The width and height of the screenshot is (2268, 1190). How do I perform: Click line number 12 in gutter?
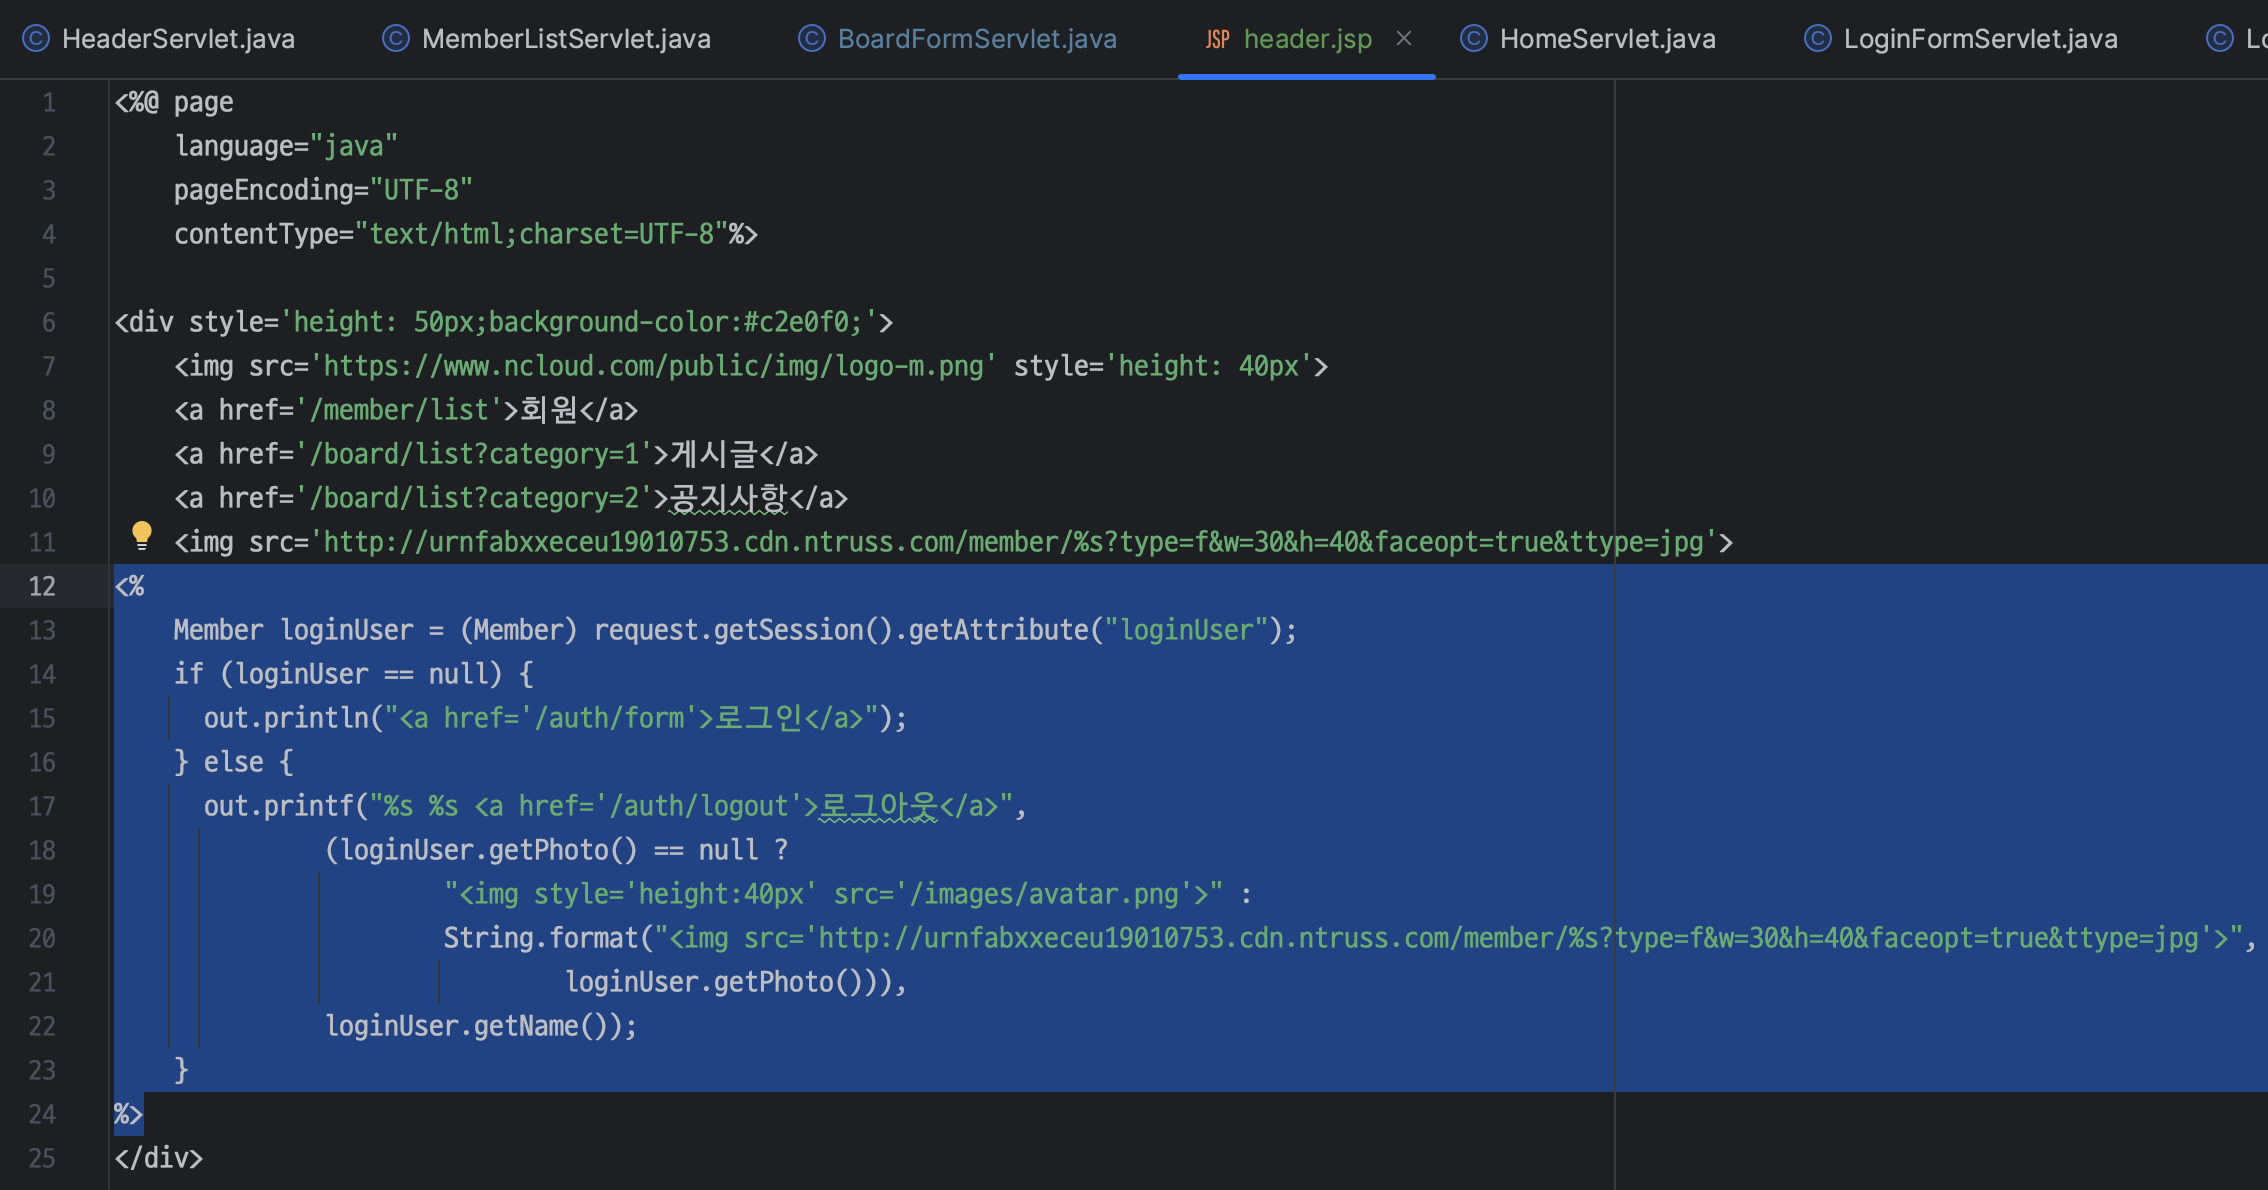[42, 586]
